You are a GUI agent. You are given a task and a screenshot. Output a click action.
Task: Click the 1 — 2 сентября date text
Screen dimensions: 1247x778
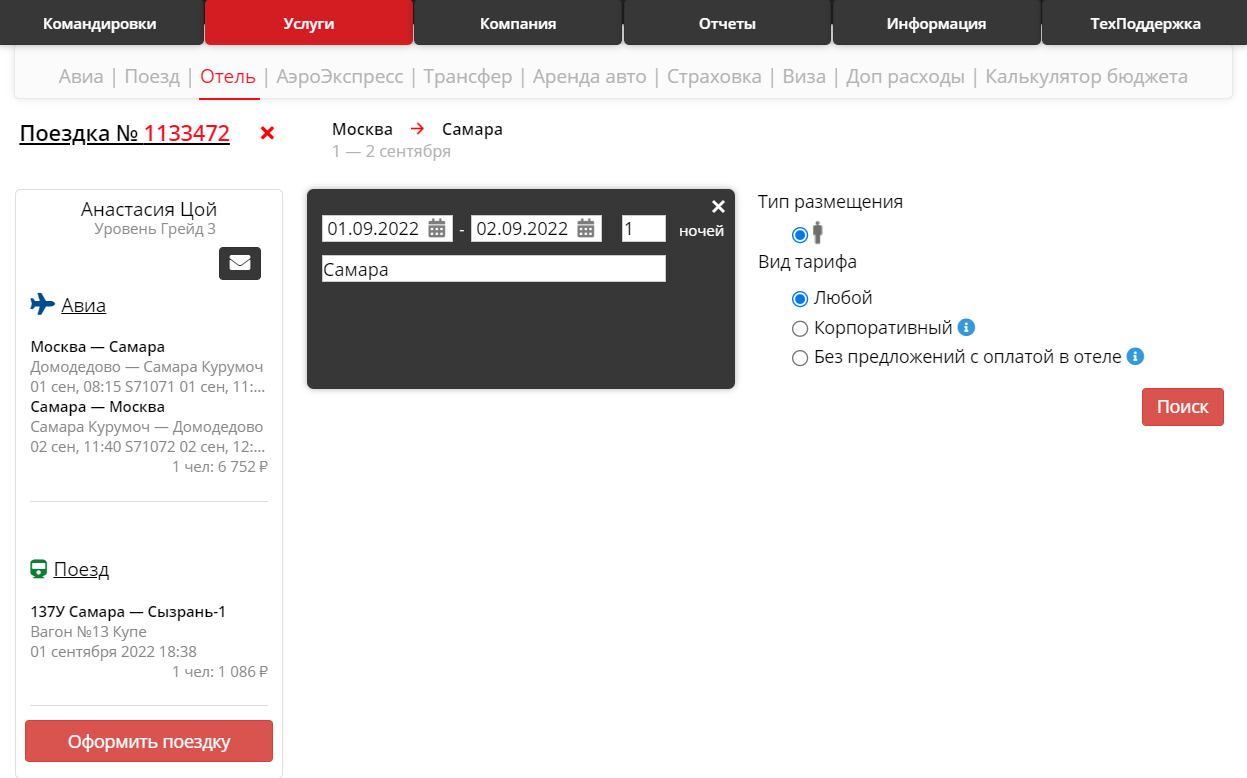pyautogui.click(x=391, y=151)
